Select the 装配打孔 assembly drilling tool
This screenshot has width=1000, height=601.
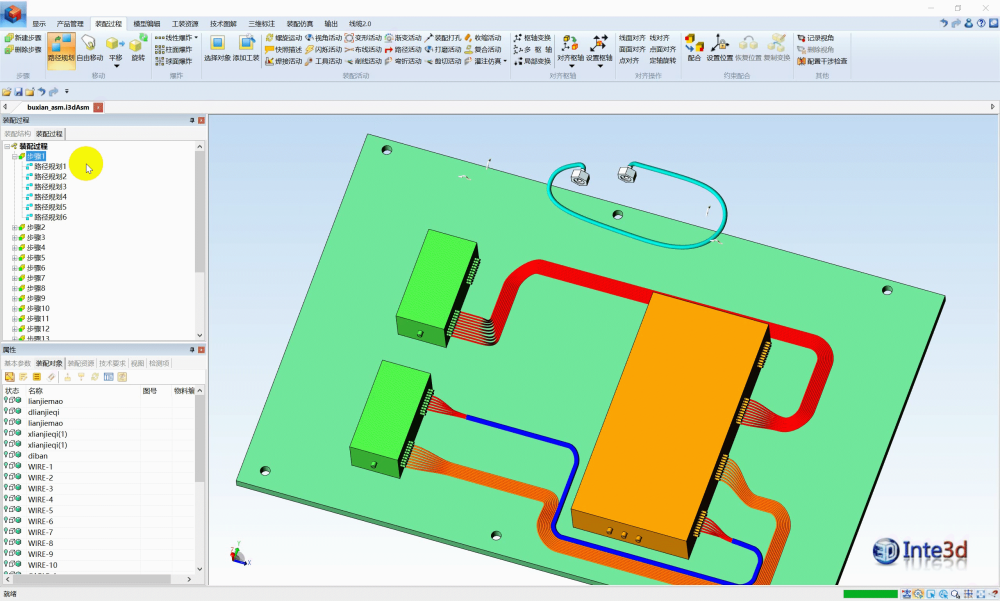443,38
